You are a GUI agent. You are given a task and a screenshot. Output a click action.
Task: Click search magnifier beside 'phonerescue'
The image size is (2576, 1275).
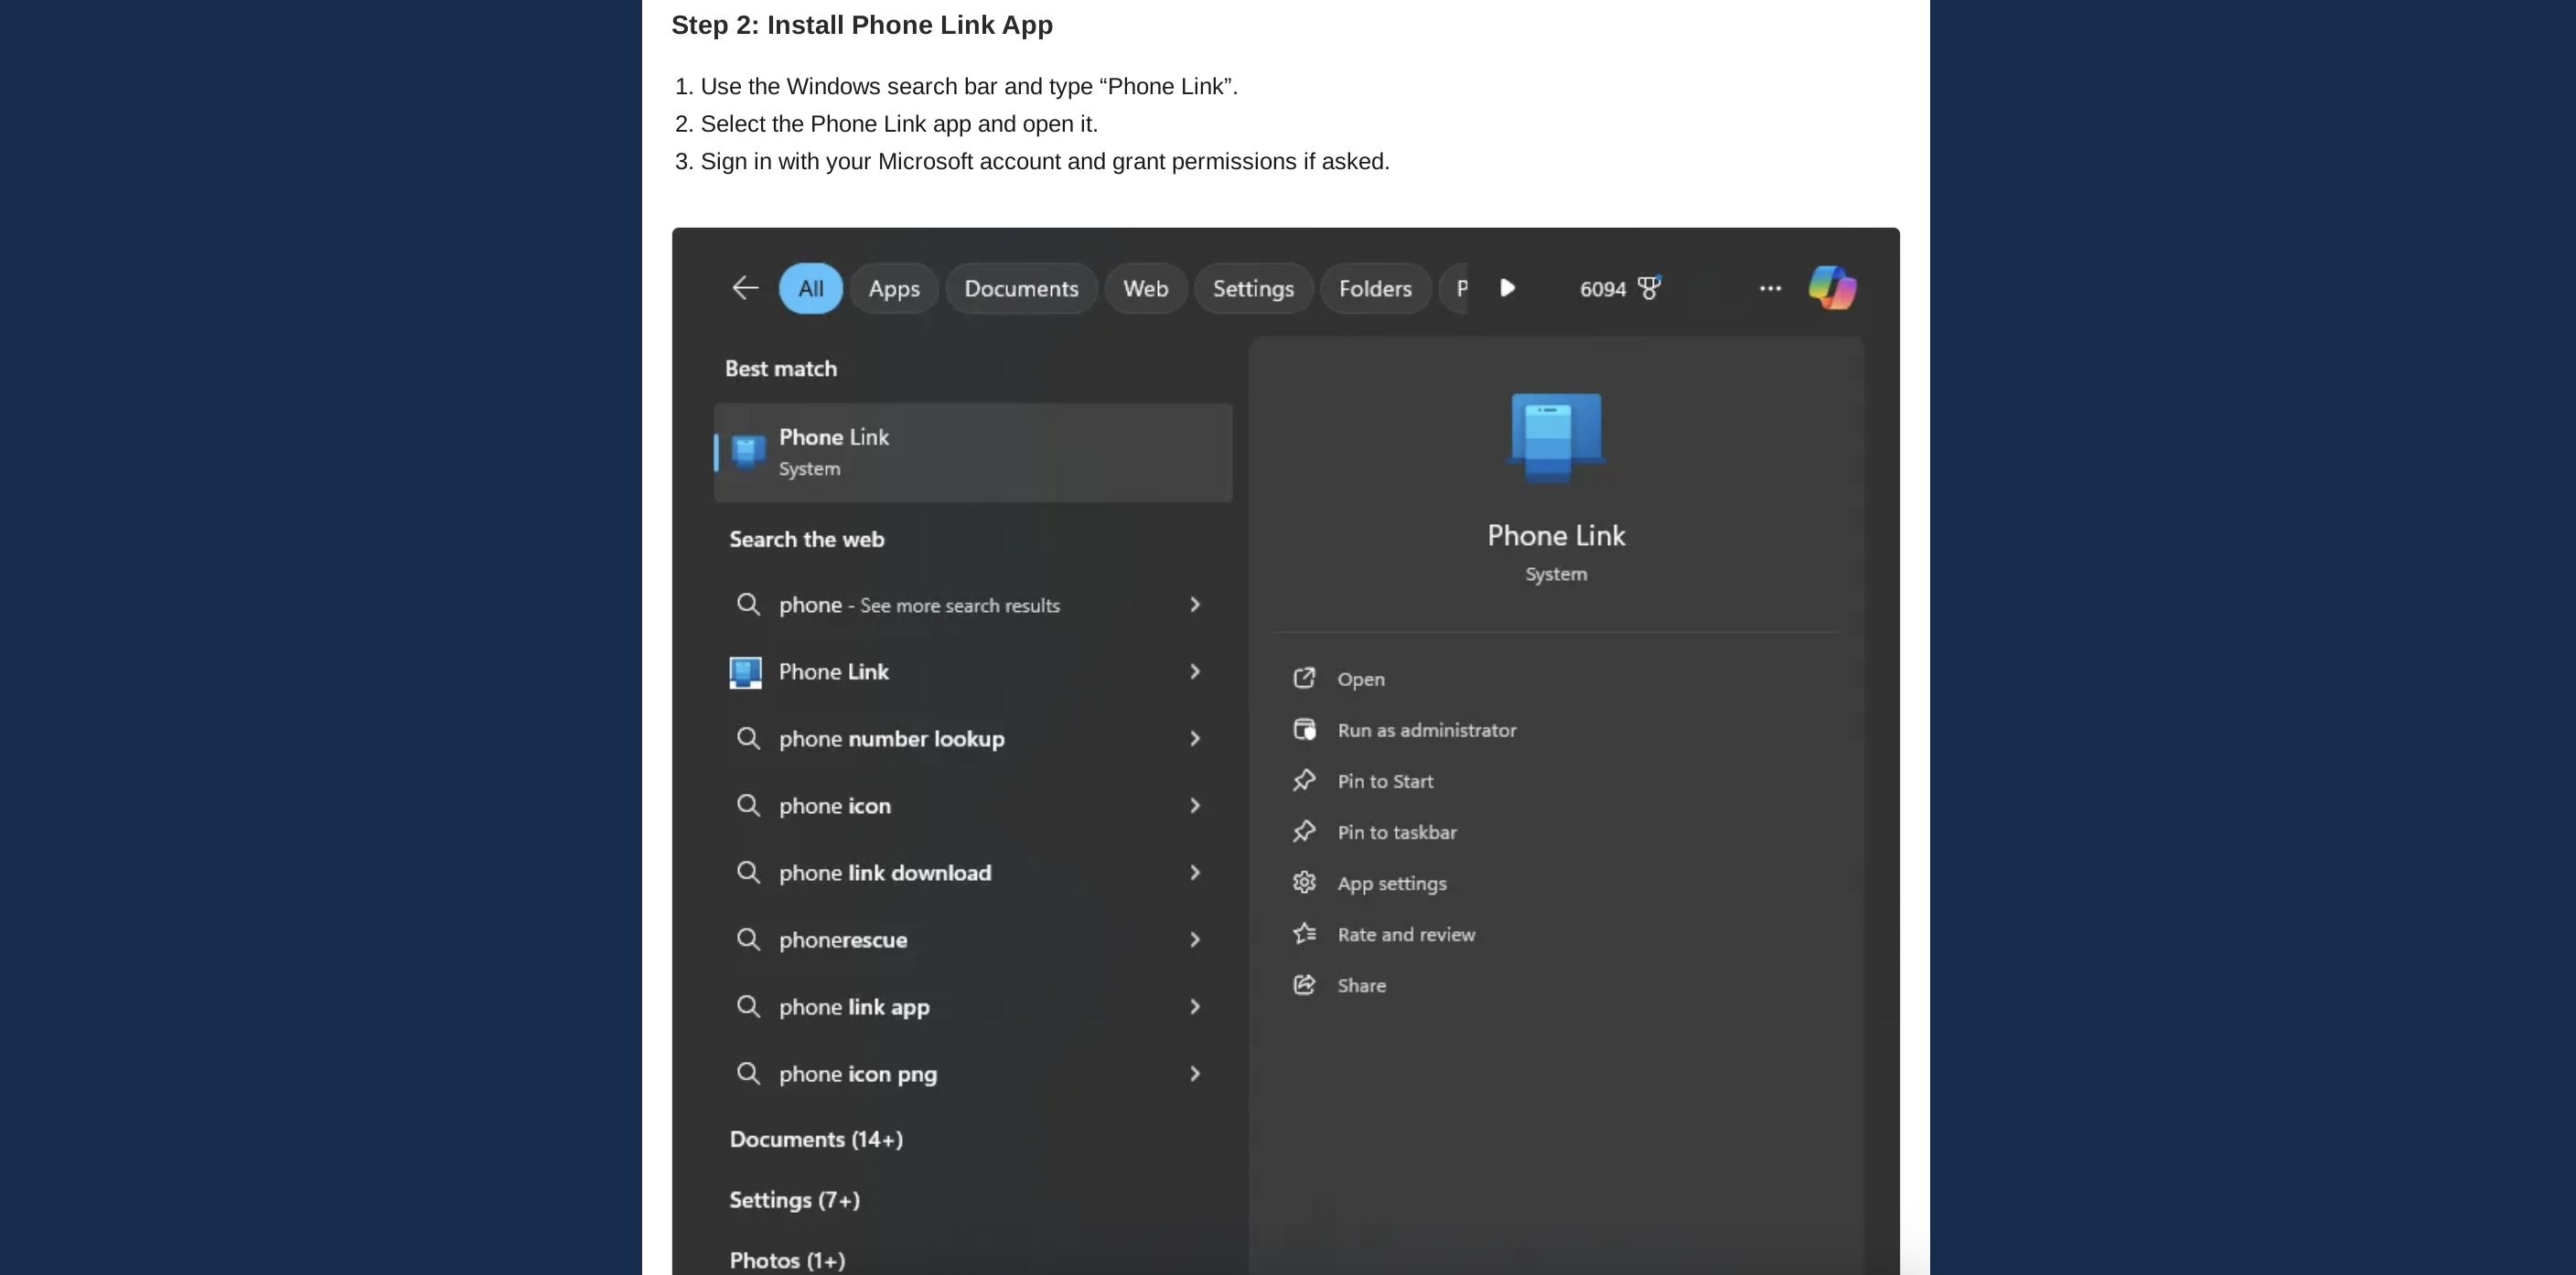point(748,939)
